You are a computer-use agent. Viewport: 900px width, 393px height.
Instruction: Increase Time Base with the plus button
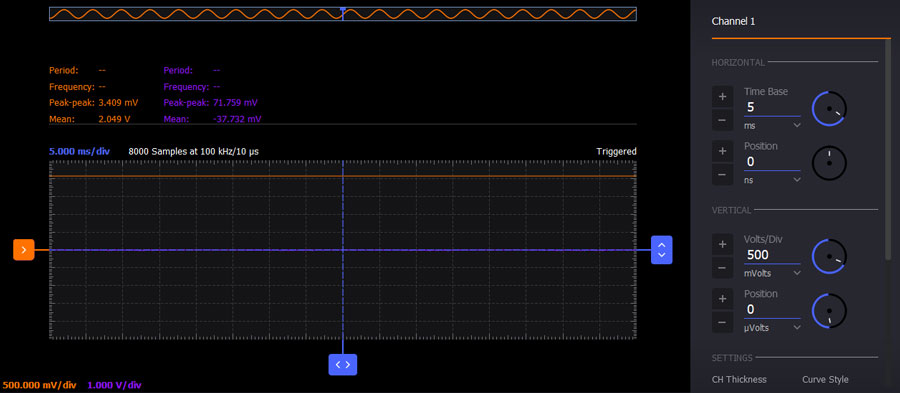(722, 96)
